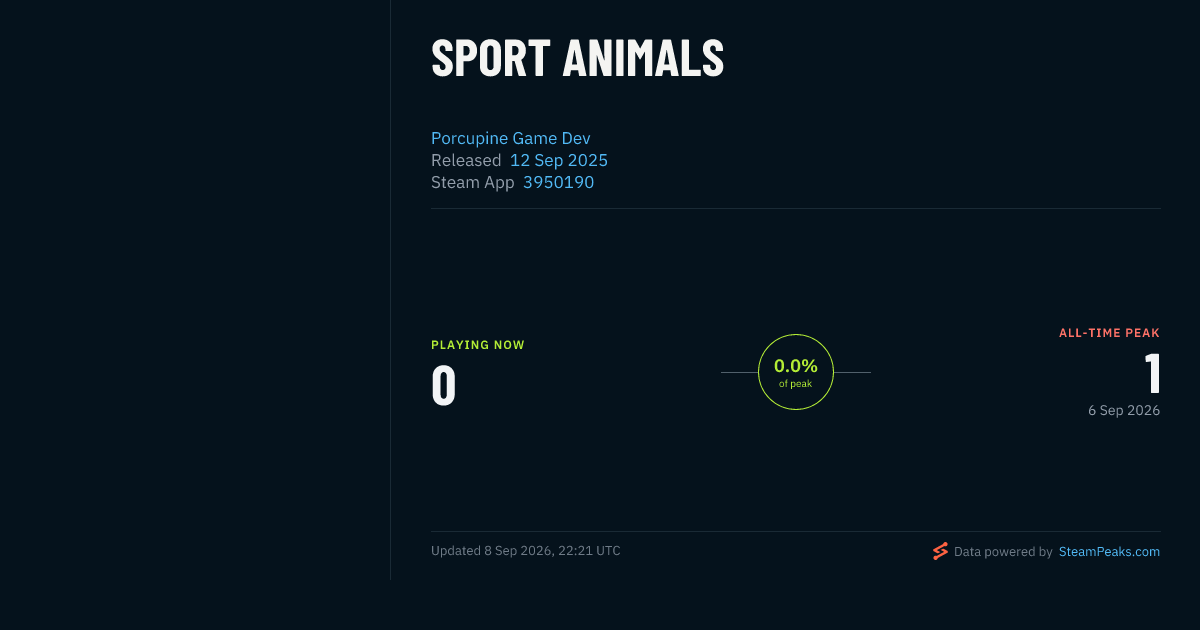This screenshot has width=1200, height=630.
Task: Select the SPORT ANIMALS game title
Action: click(578, 58)
